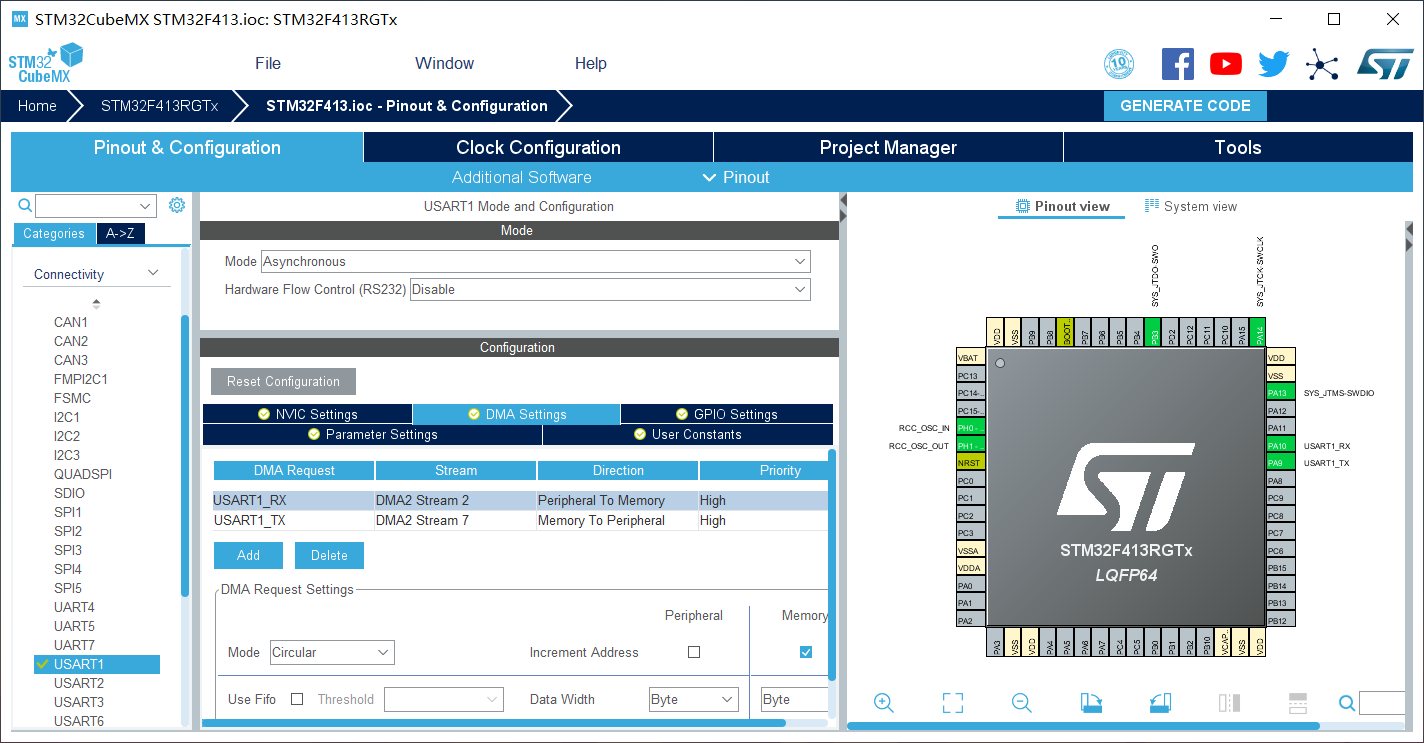Open the File menu
This screenshot has width=1424, height=743.
[268, 63]
